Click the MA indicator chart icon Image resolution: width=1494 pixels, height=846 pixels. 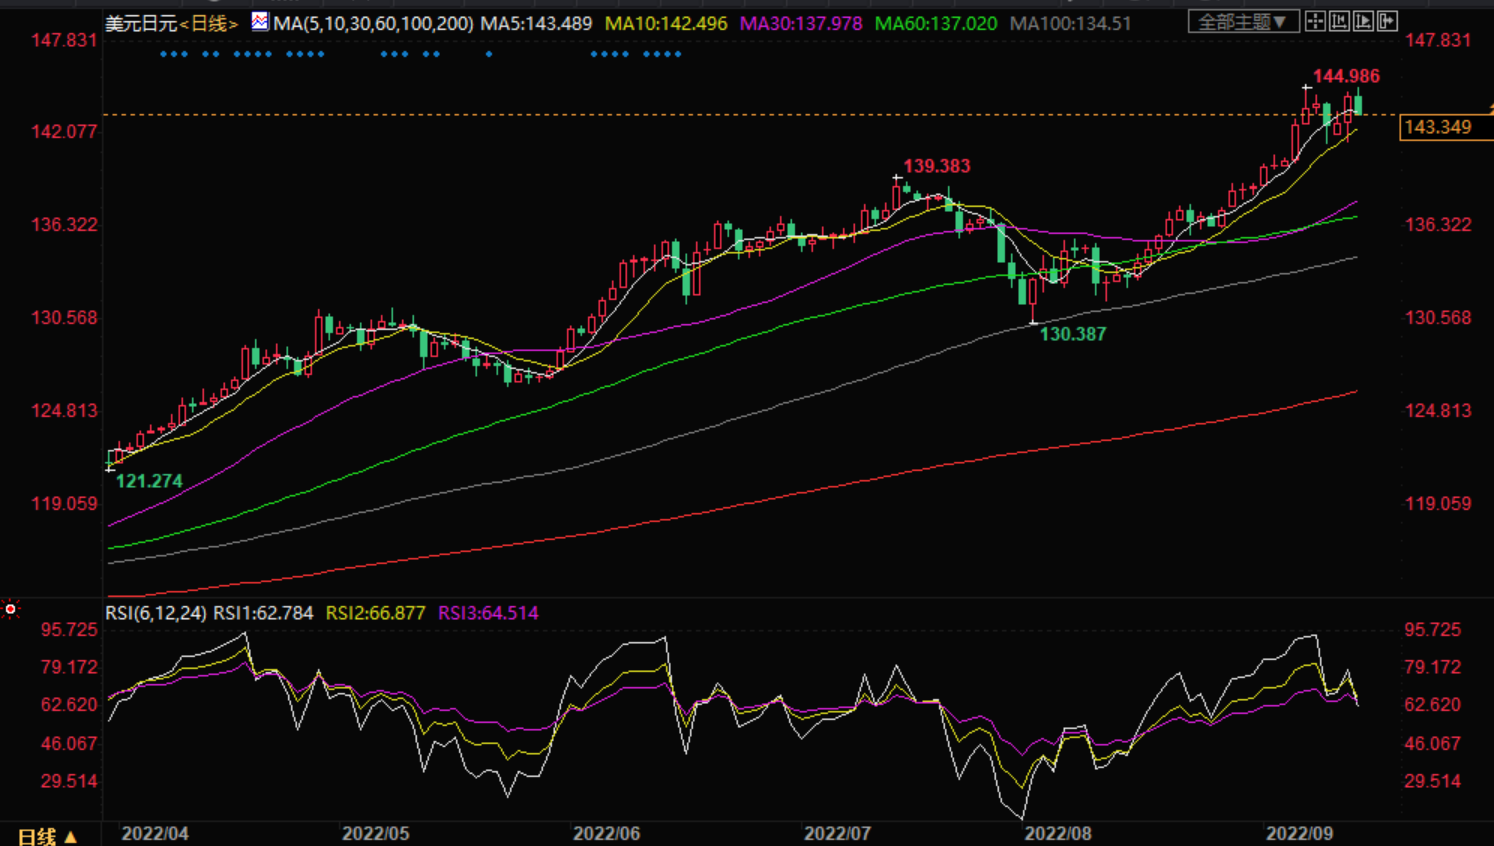tap(260, 21)
